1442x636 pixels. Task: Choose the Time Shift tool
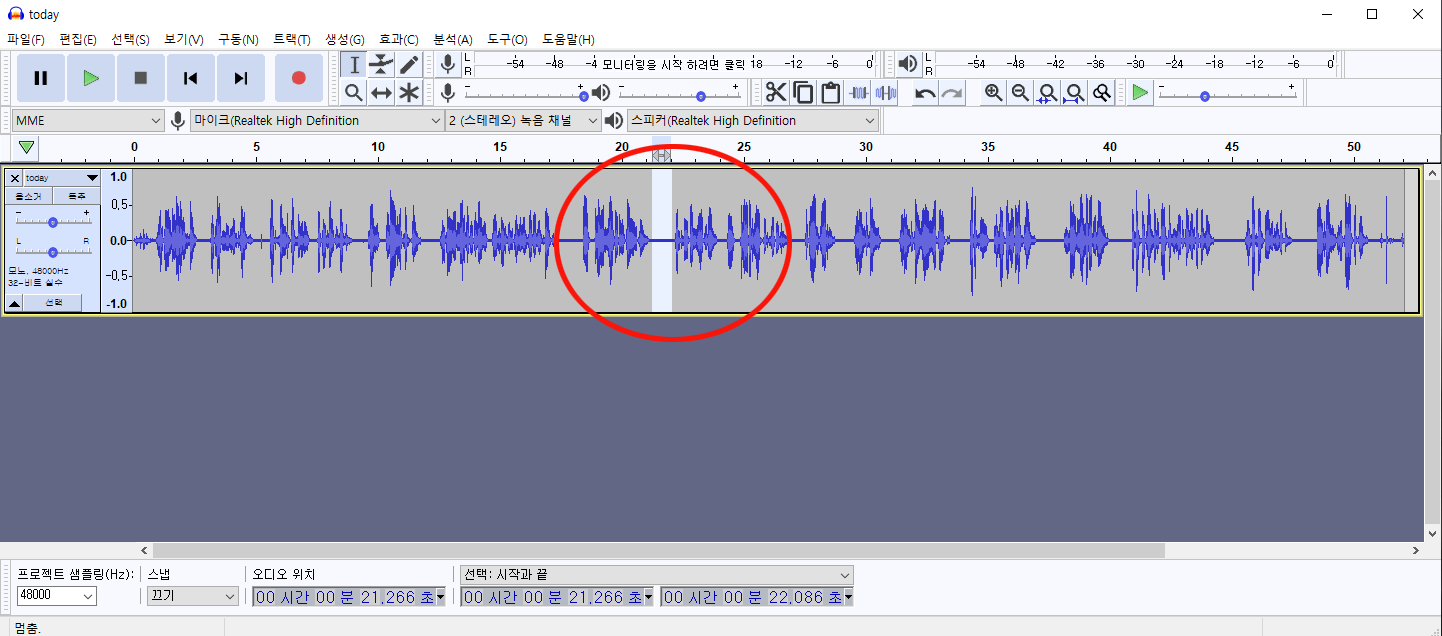point(381,93)
